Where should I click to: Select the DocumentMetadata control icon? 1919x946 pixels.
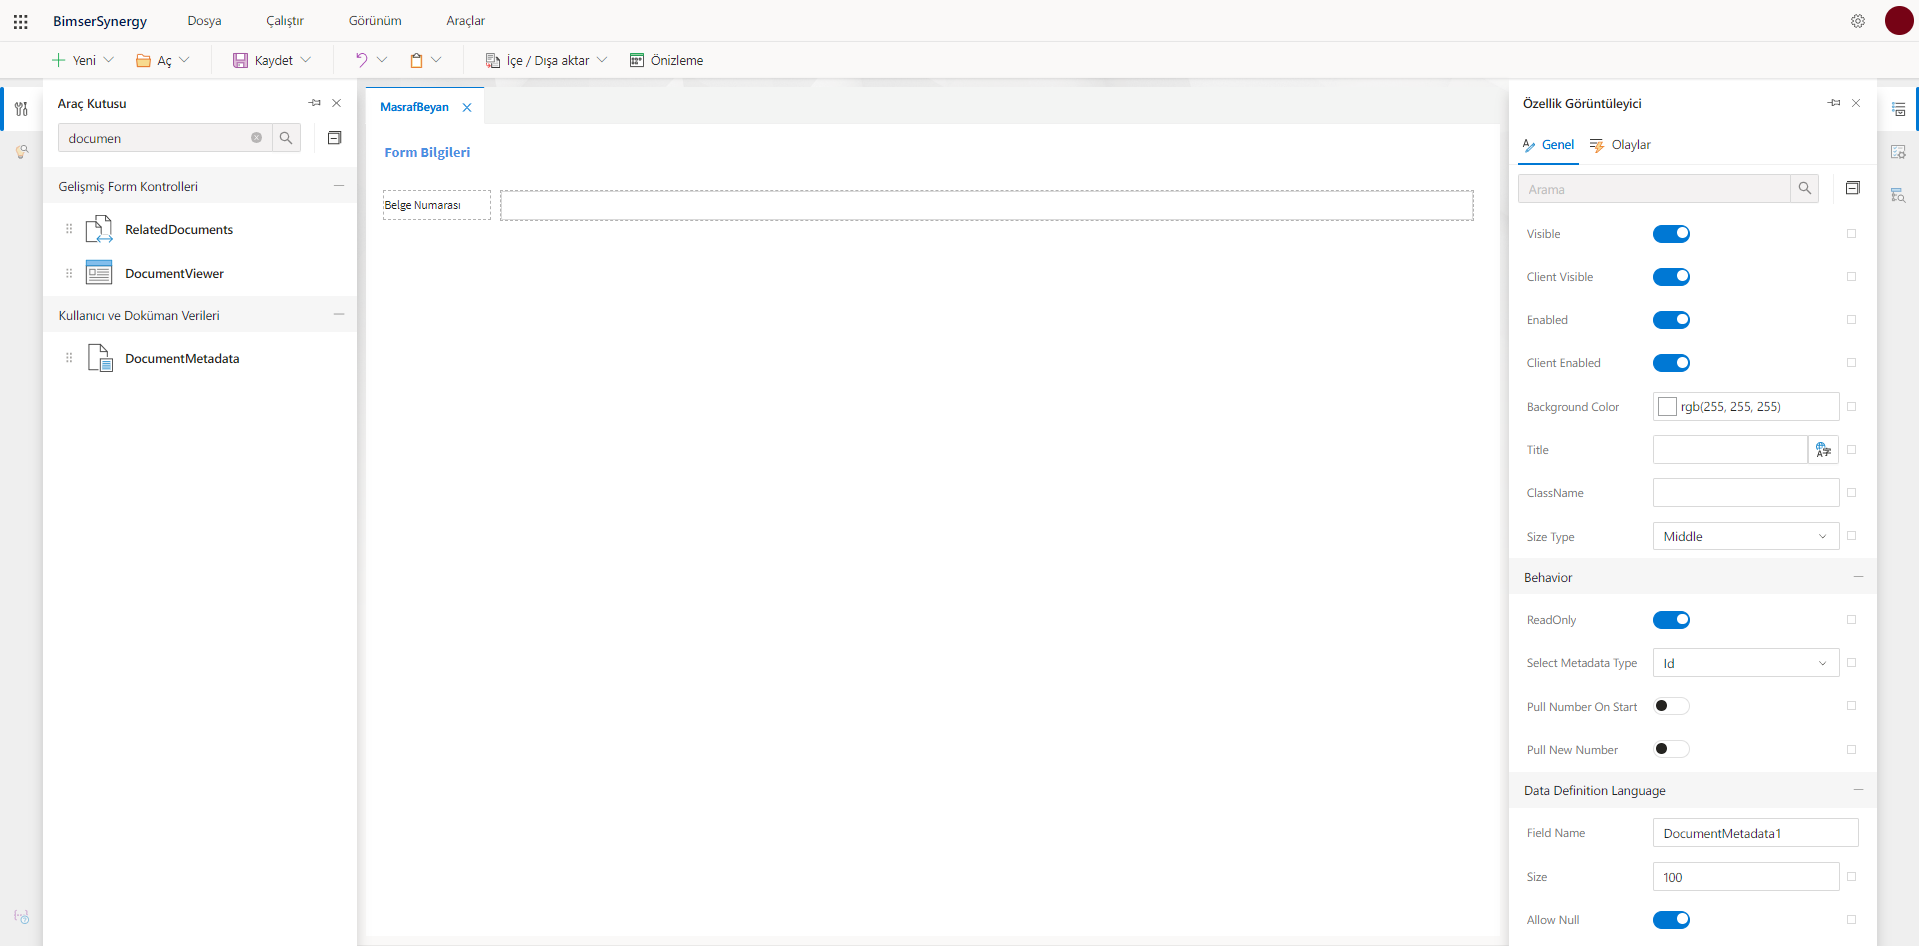[100, 358]
